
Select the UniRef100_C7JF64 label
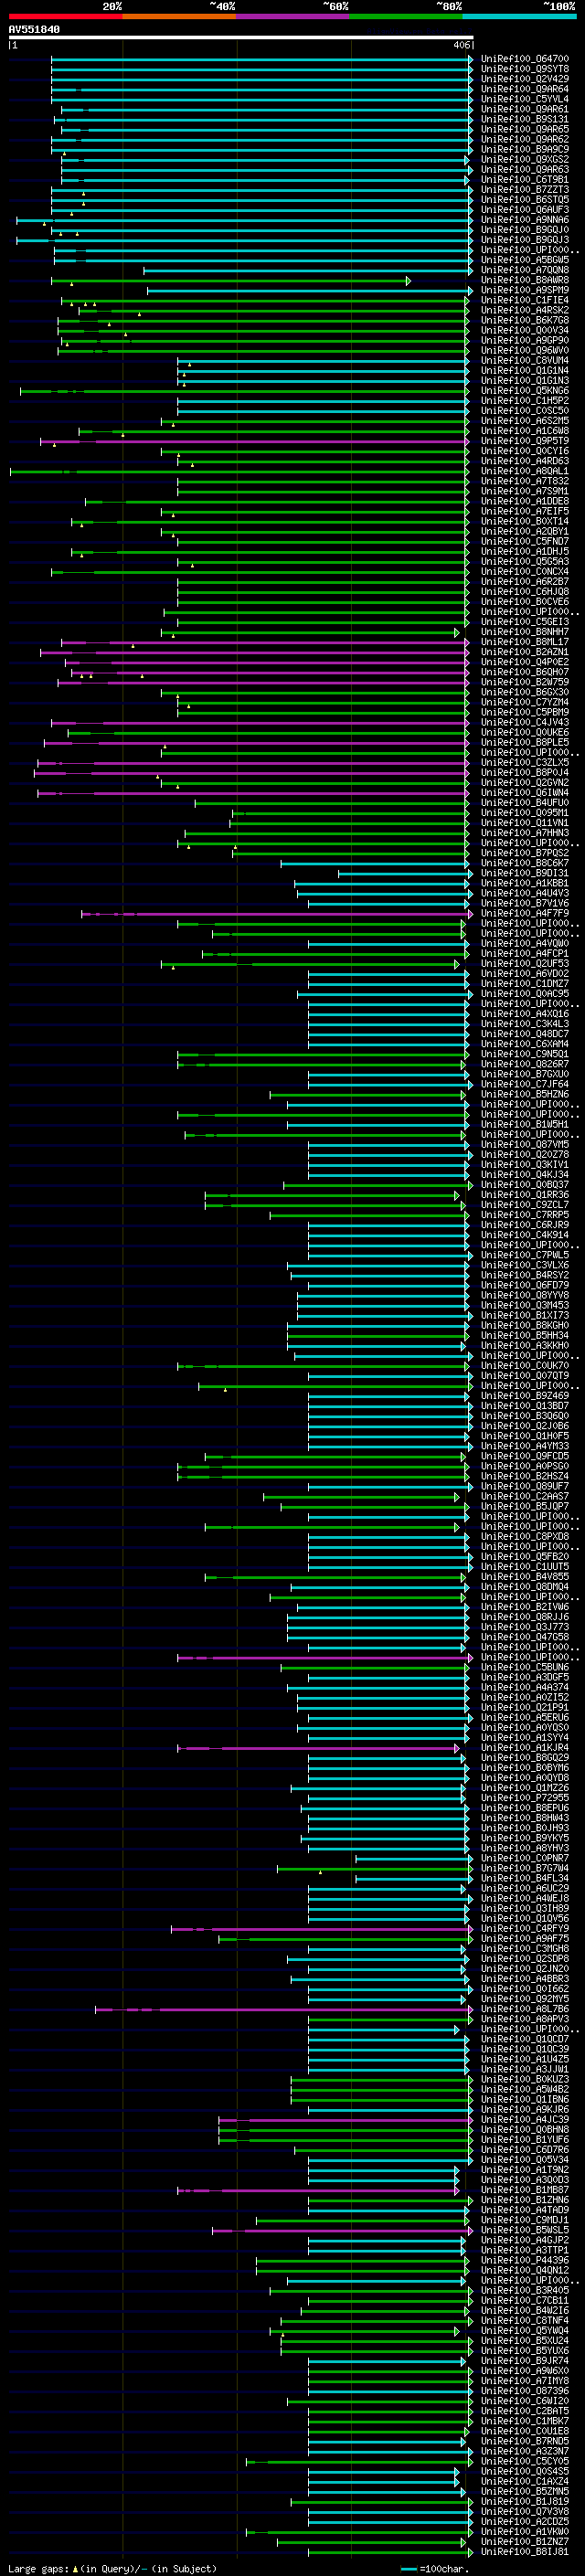[x=524, y=1084]
